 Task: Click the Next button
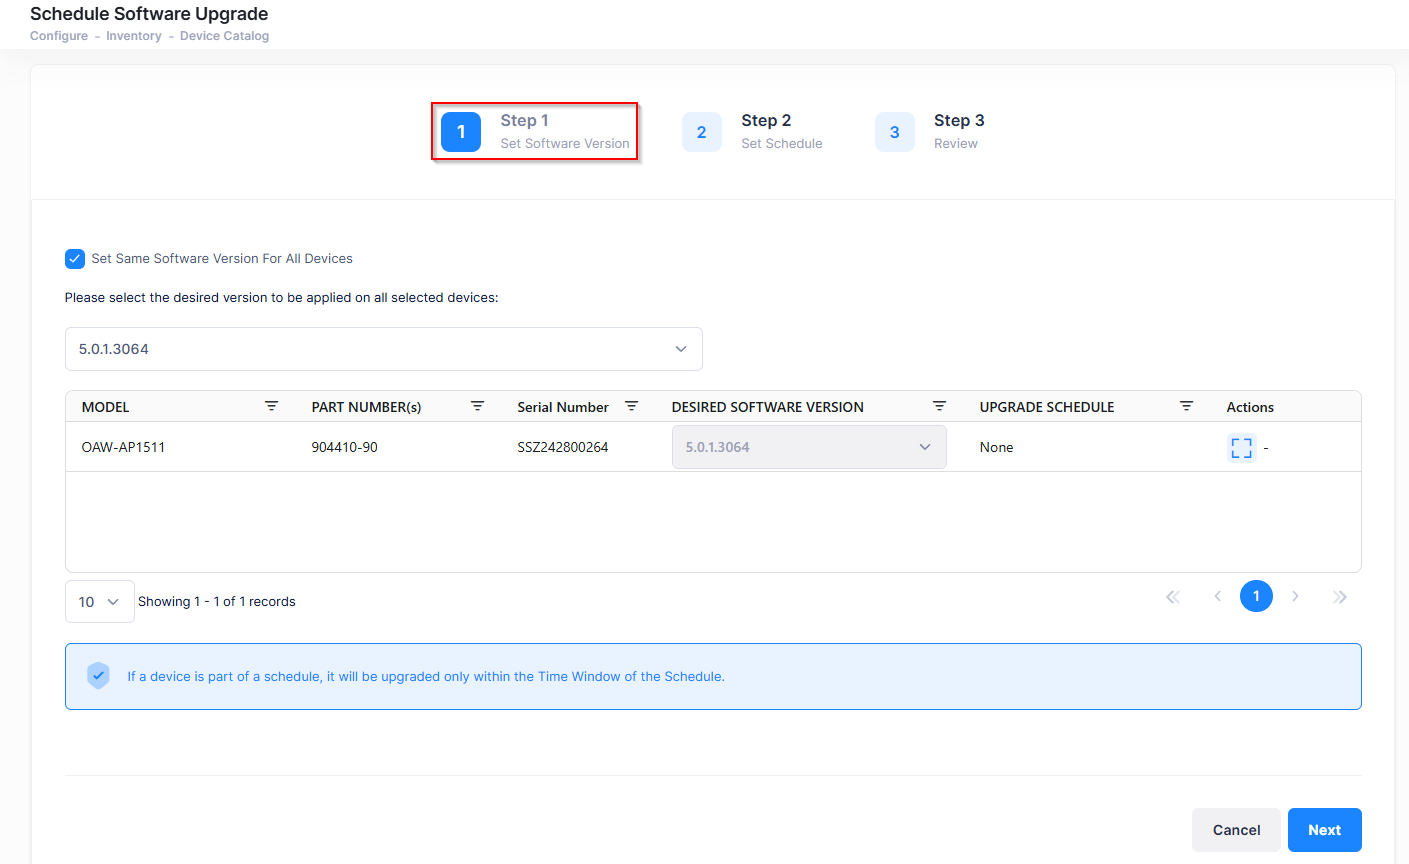[x=1324, y=830]
